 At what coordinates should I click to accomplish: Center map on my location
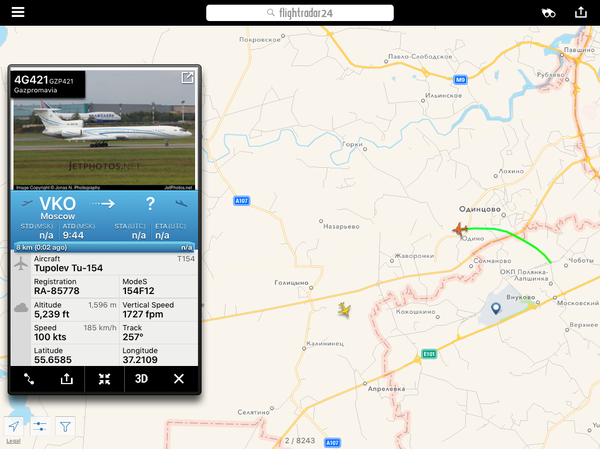coord(14,426)
